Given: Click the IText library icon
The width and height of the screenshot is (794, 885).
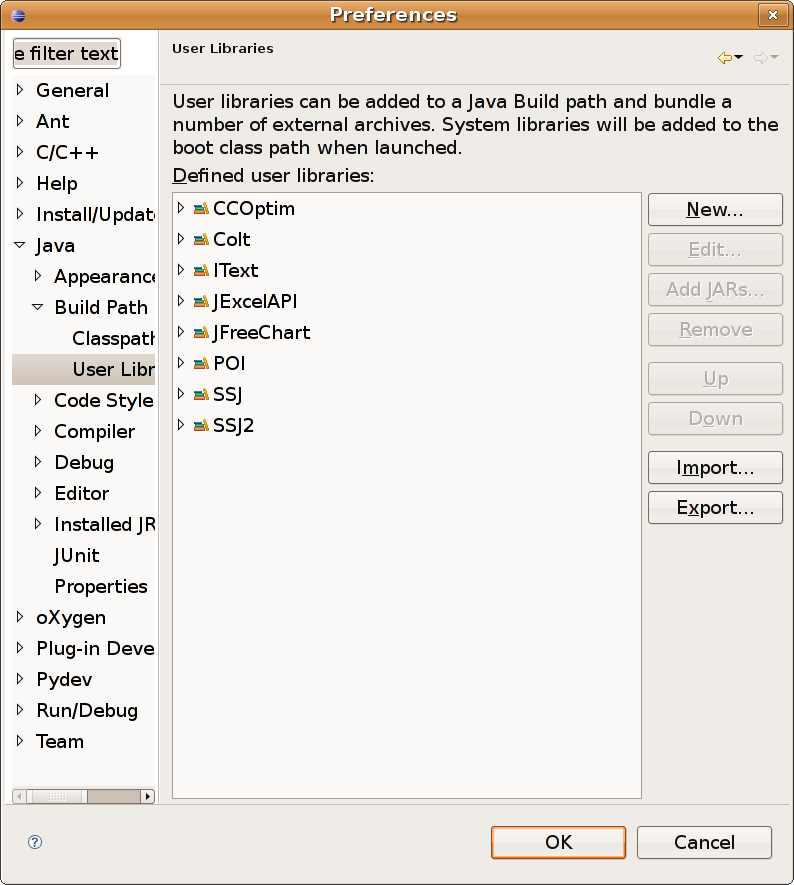Looking at the screenshot, I should [x=201, y=271].
